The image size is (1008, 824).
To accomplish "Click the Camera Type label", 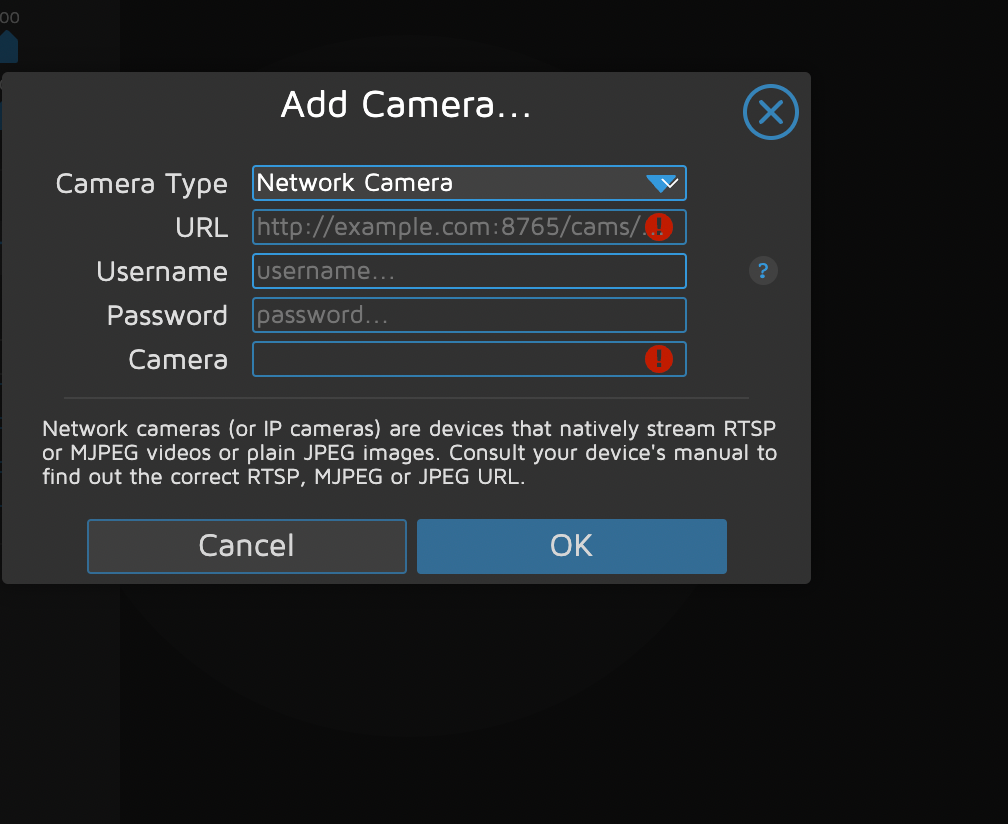I will 141,184.
